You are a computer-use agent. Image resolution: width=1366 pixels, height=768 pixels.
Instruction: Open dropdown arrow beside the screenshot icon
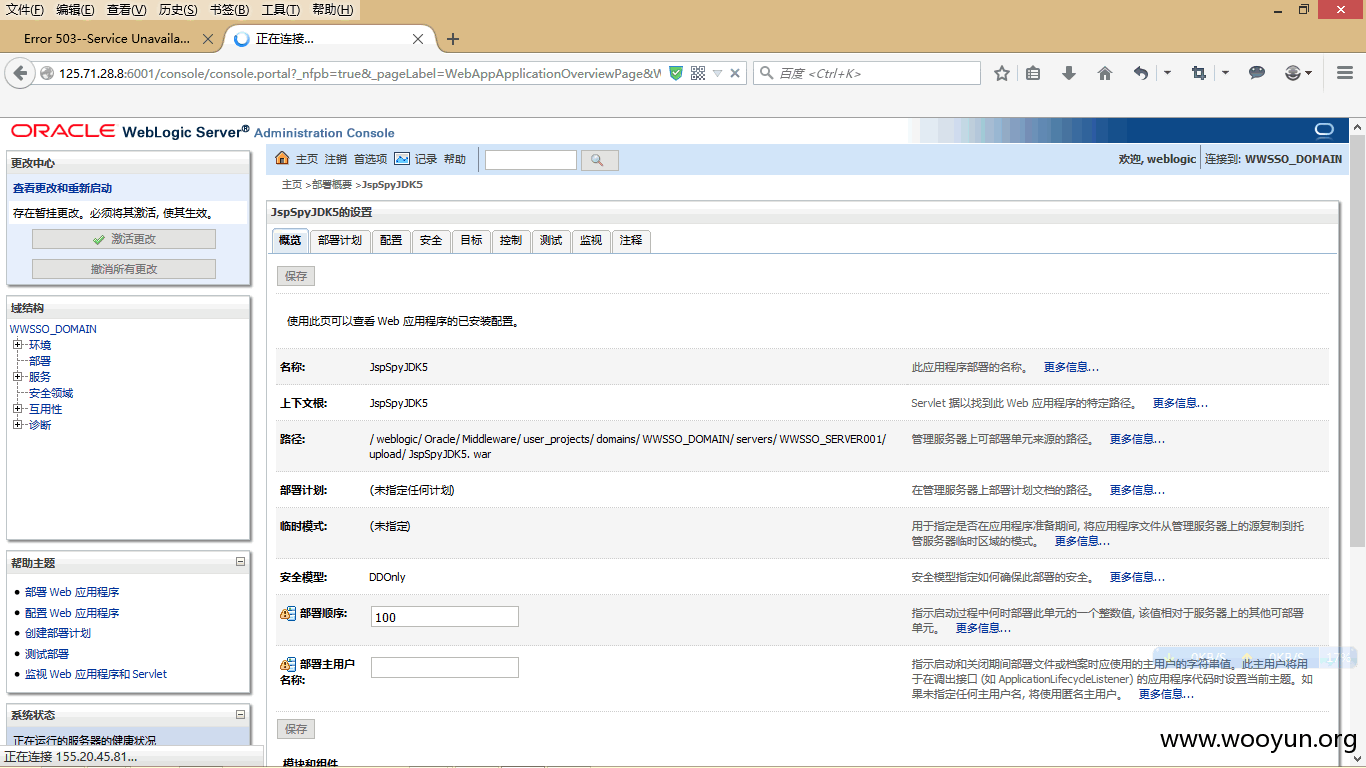pos(1225,73)
